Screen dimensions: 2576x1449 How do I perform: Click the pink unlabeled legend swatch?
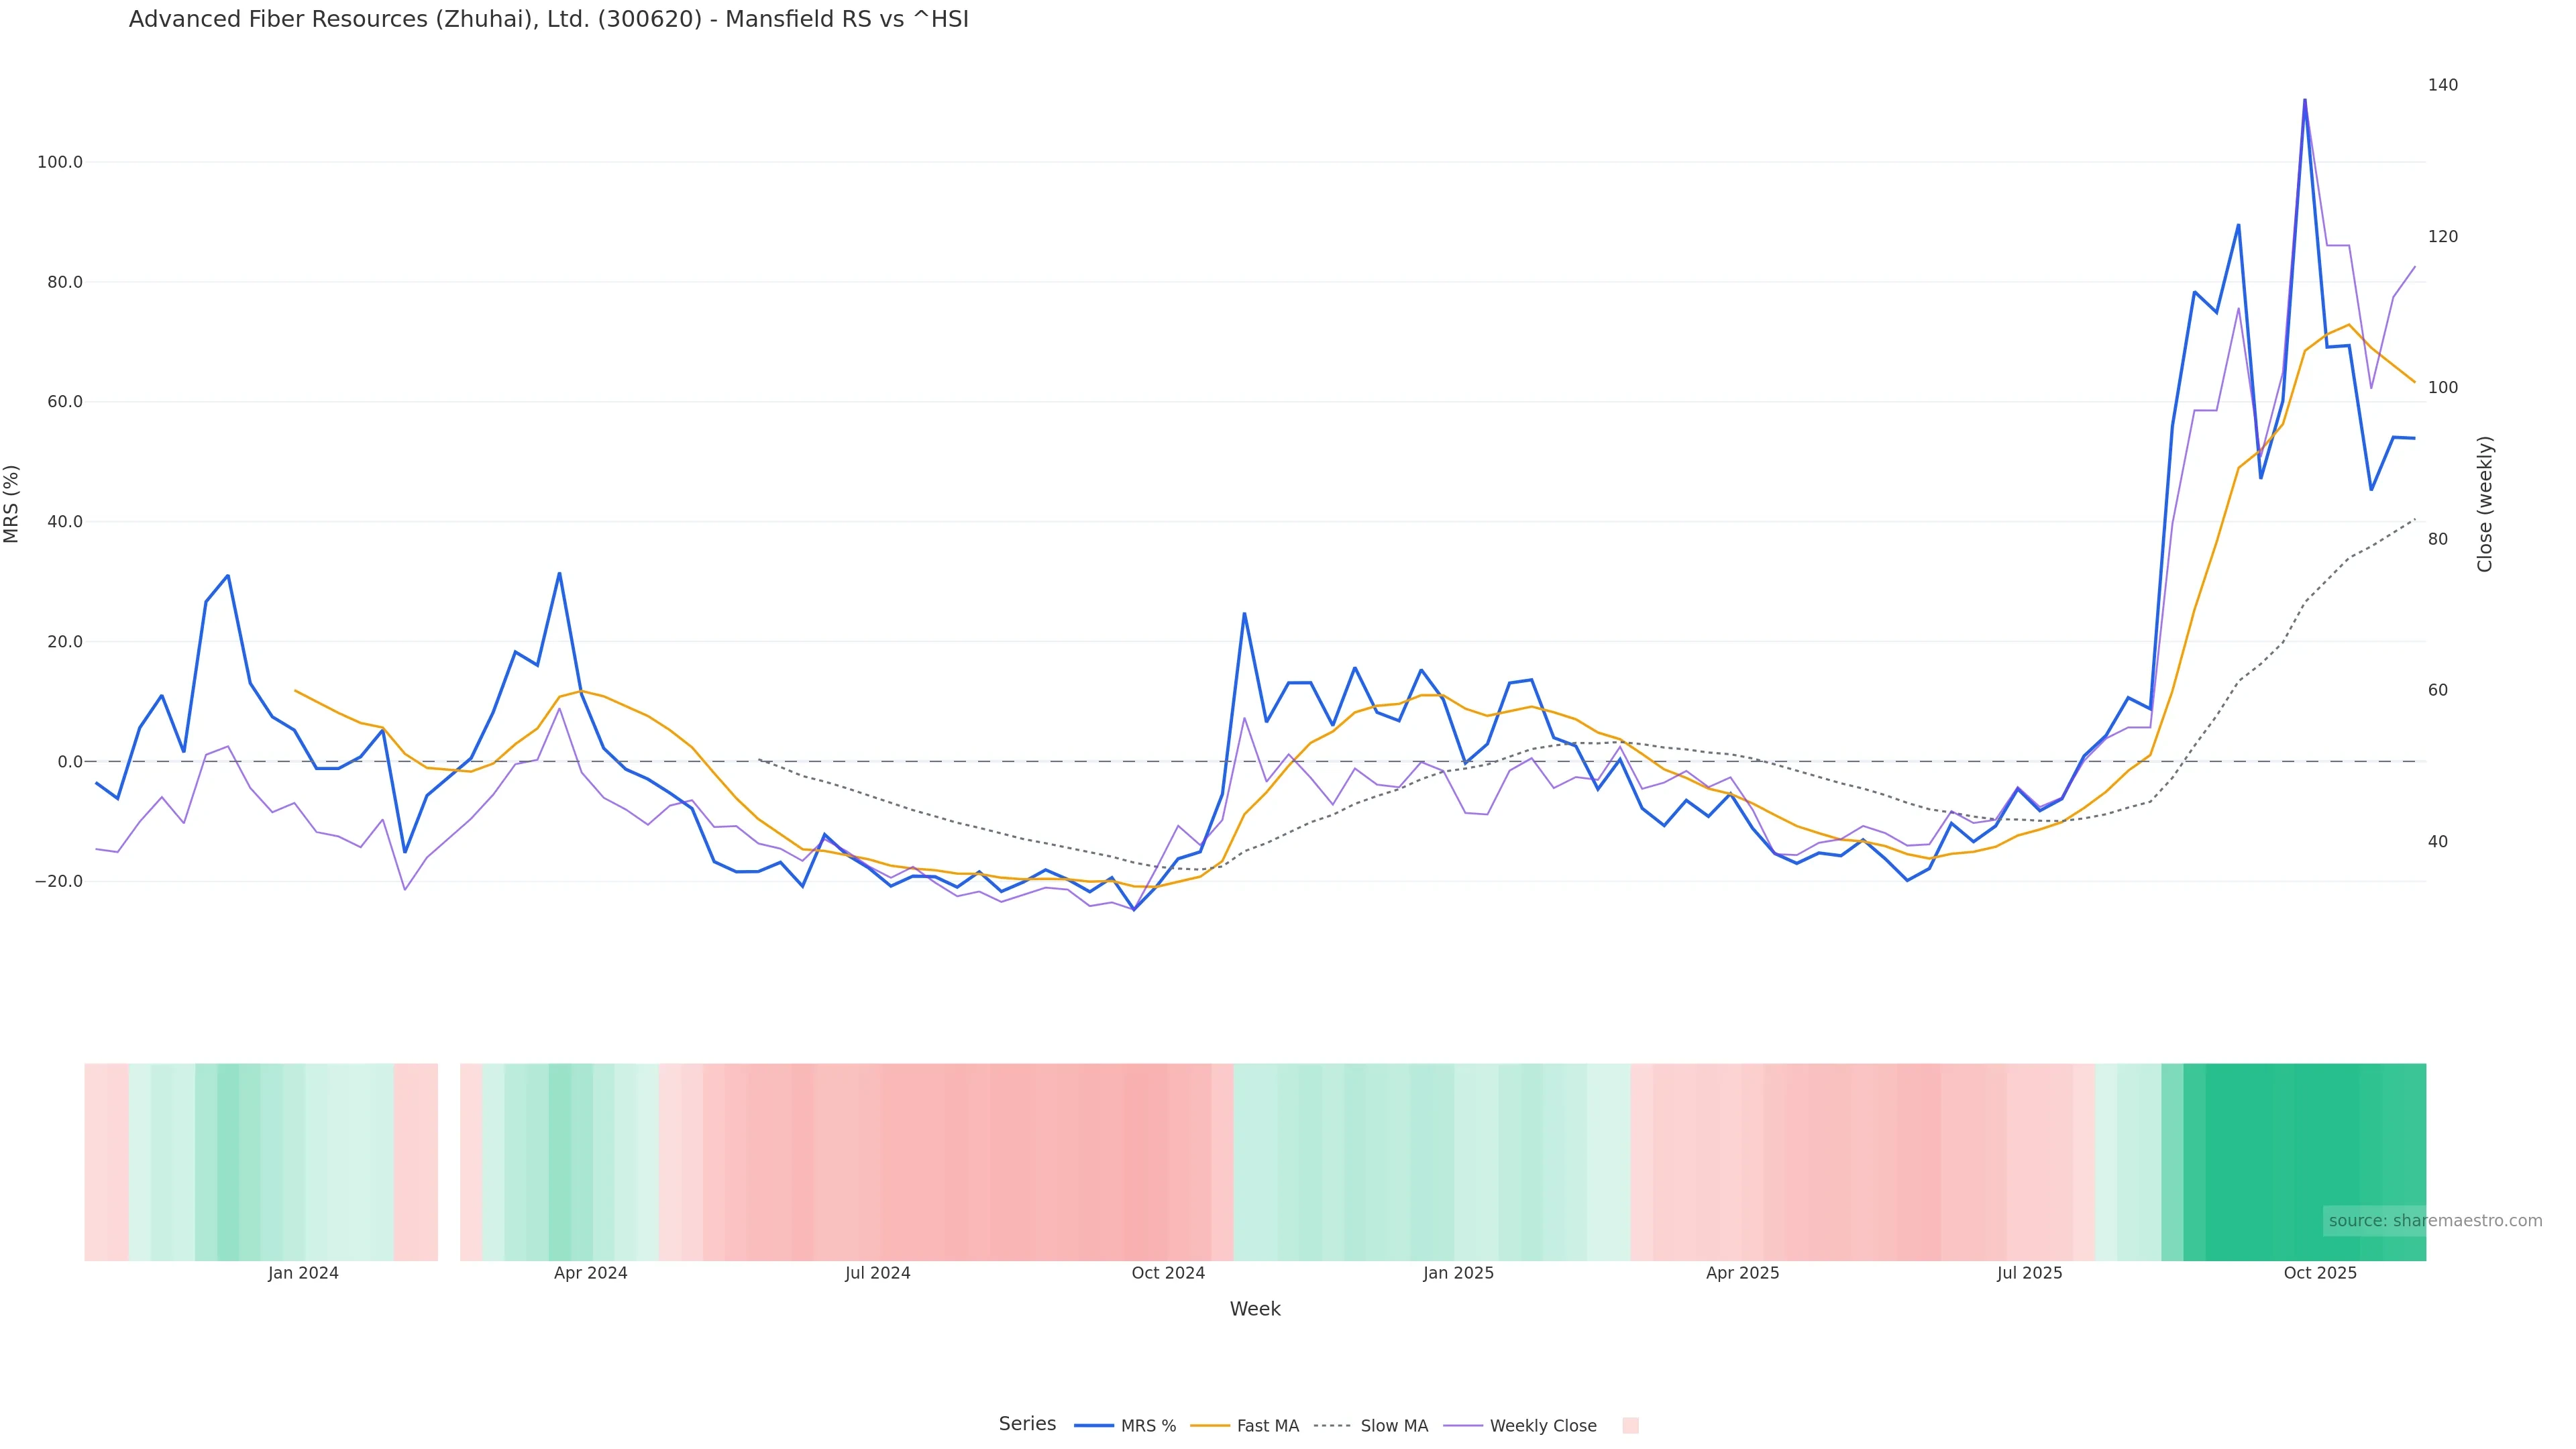coord(1630,1426)
